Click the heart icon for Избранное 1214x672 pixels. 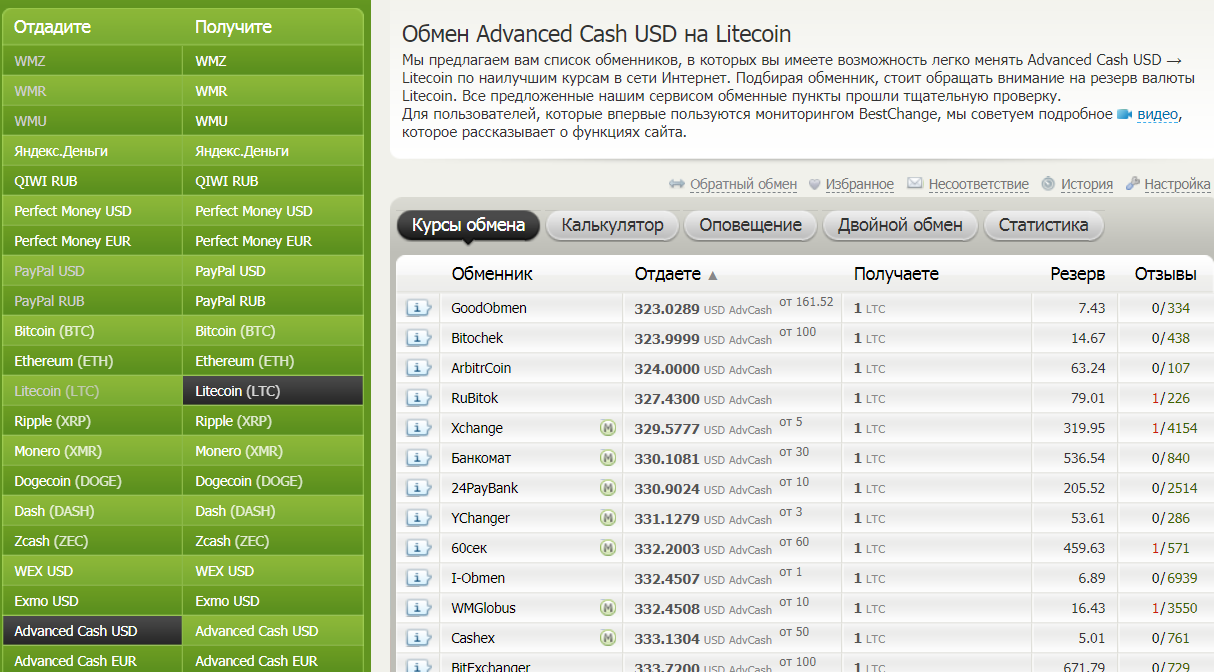[x=815, y=184]
